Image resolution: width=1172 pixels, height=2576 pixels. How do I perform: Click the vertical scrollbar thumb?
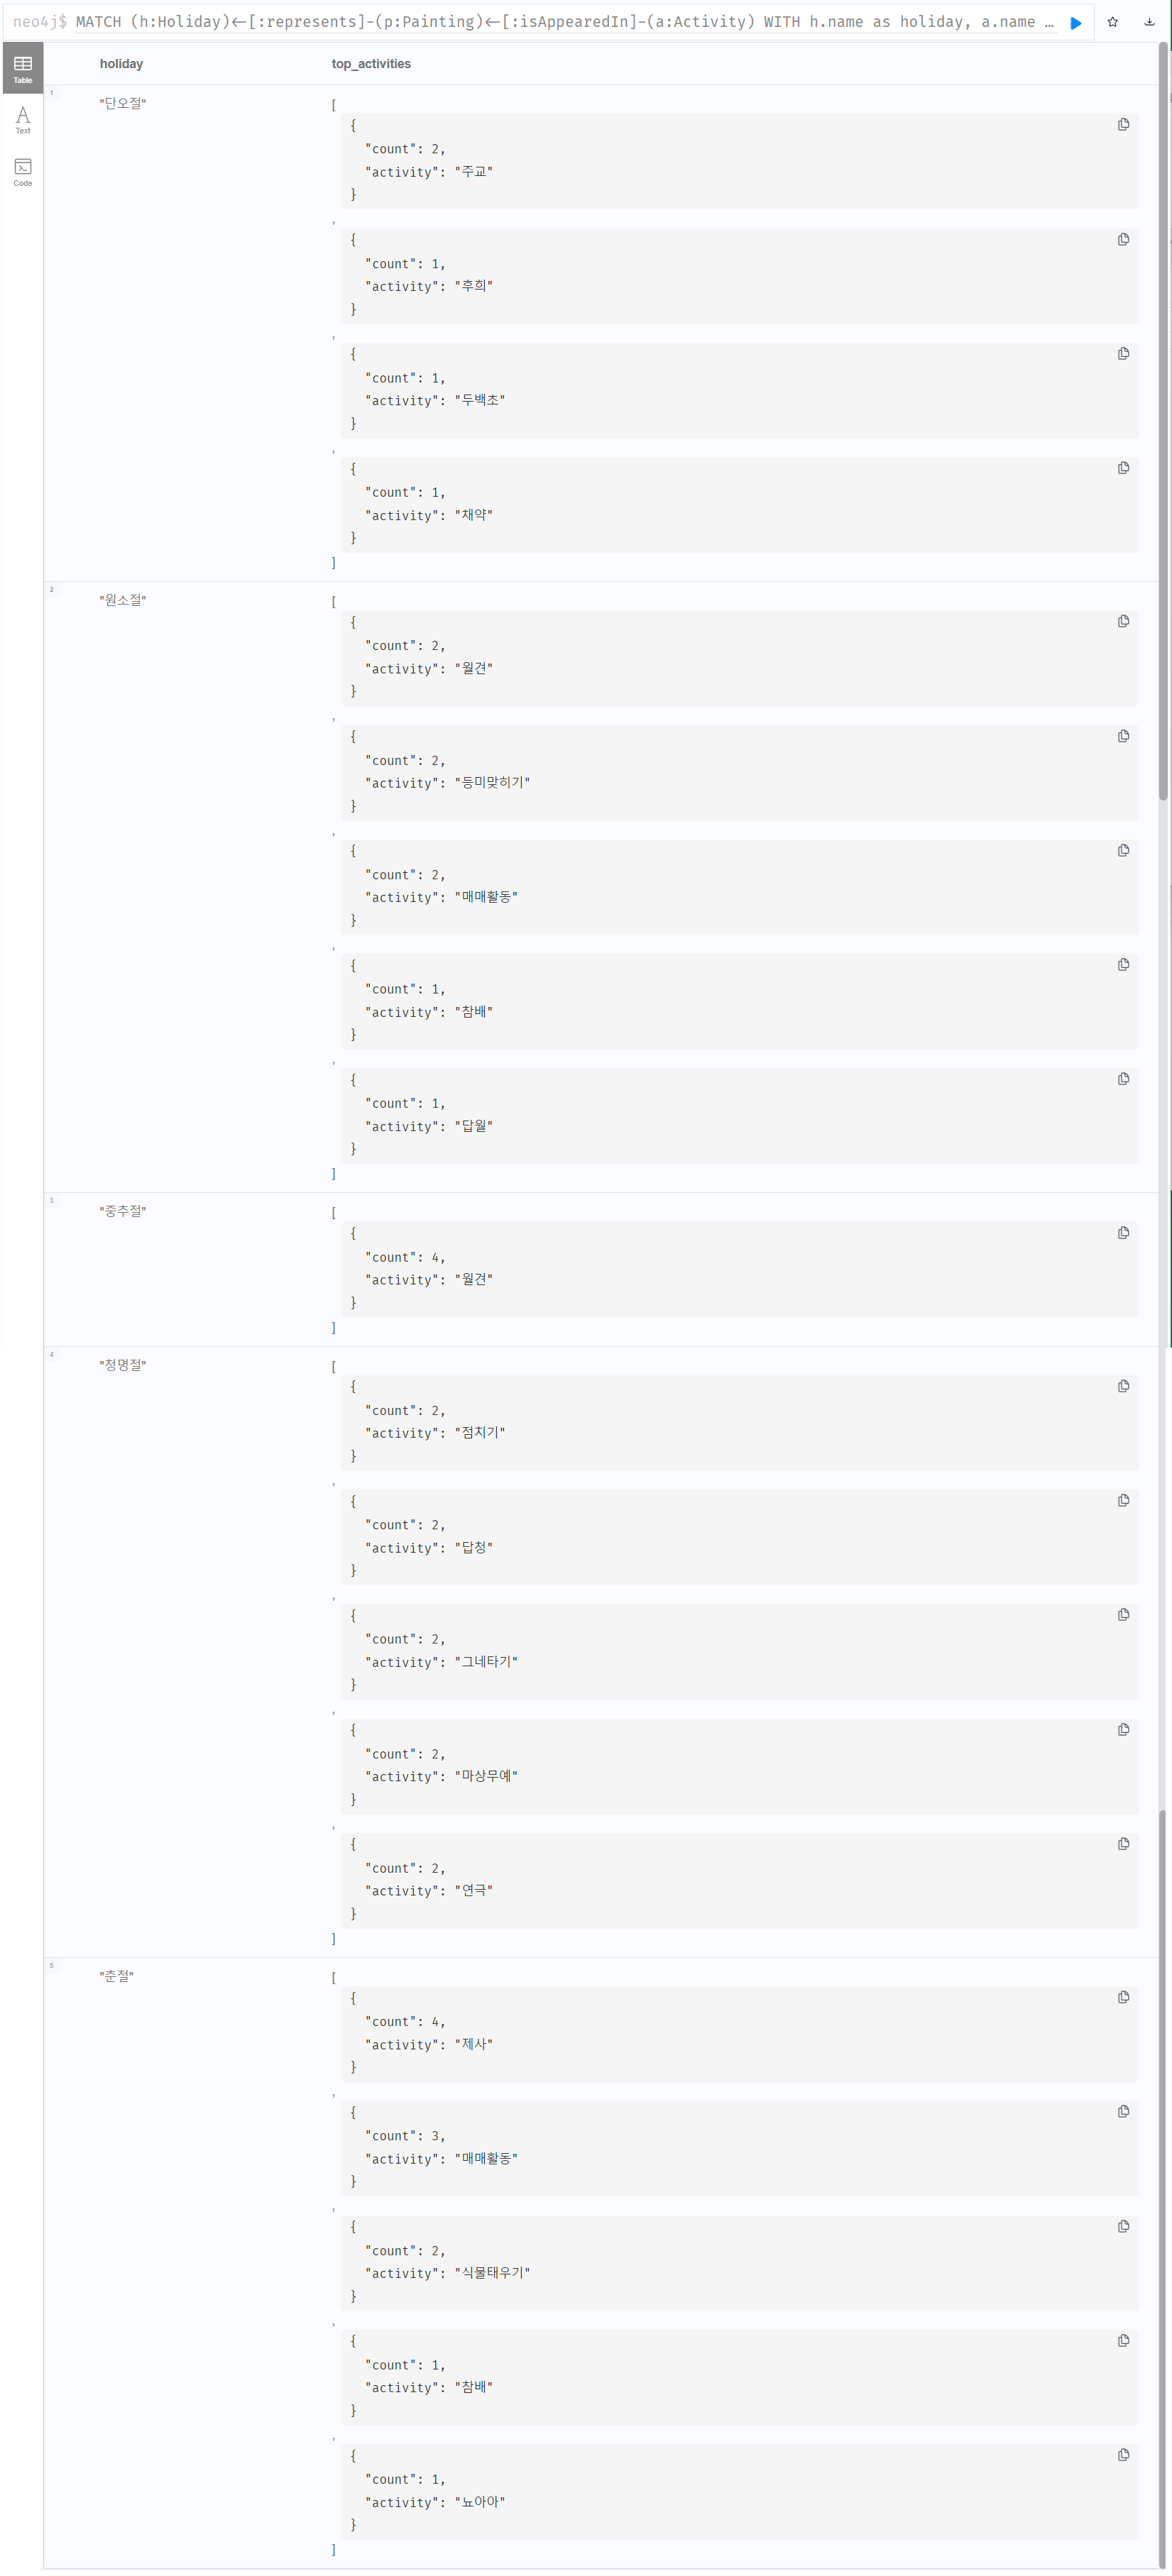pos(1163,420)
